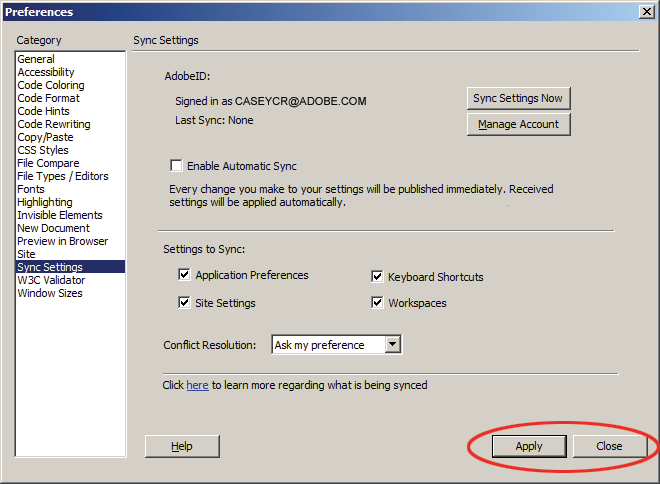
Task: Open Help for preferences
Action: coord(182,446)
